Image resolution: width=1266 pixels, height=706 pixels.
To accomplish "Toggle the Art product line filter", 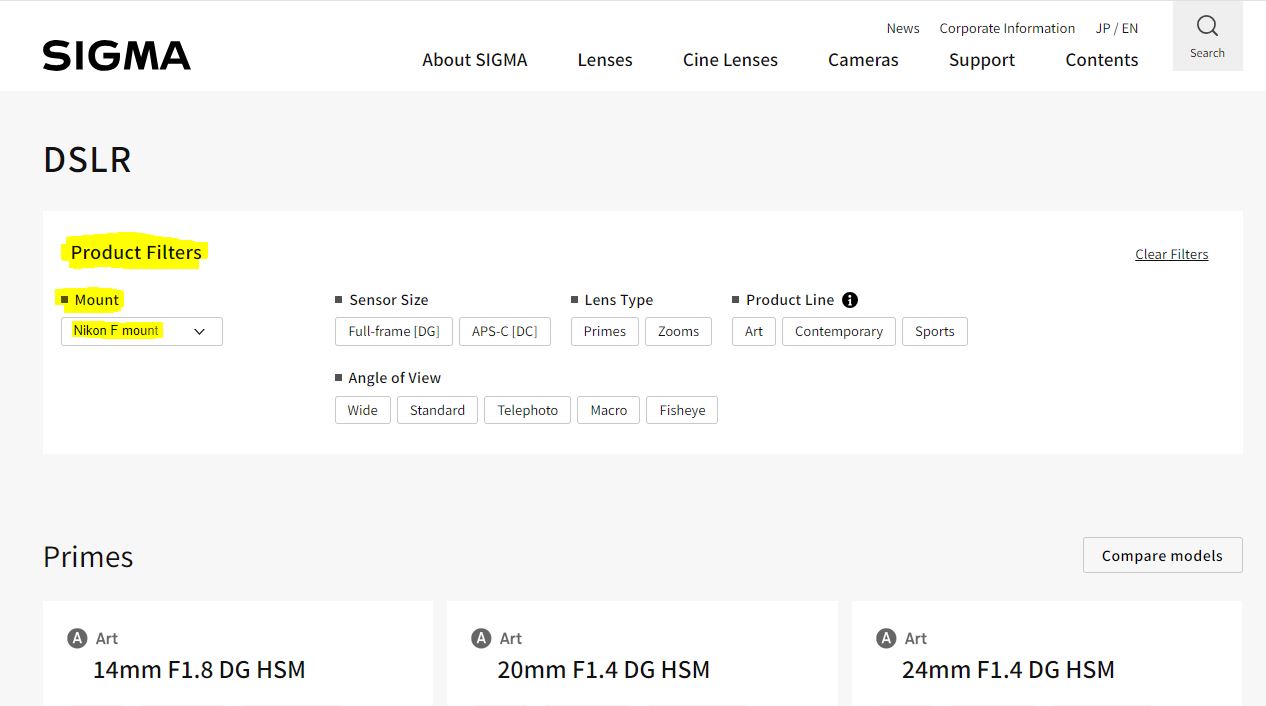I will pos(754,331).
